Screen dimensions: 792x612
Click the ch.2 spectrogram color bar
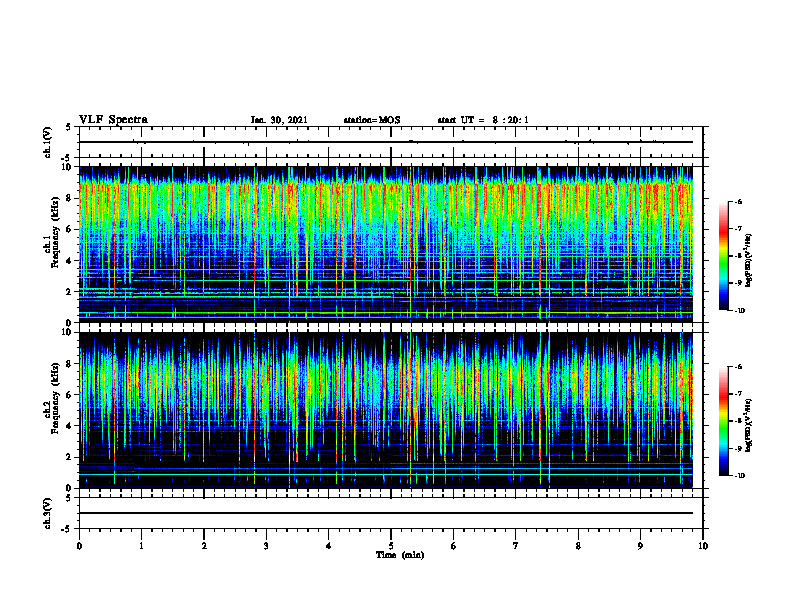pos(724,421)
